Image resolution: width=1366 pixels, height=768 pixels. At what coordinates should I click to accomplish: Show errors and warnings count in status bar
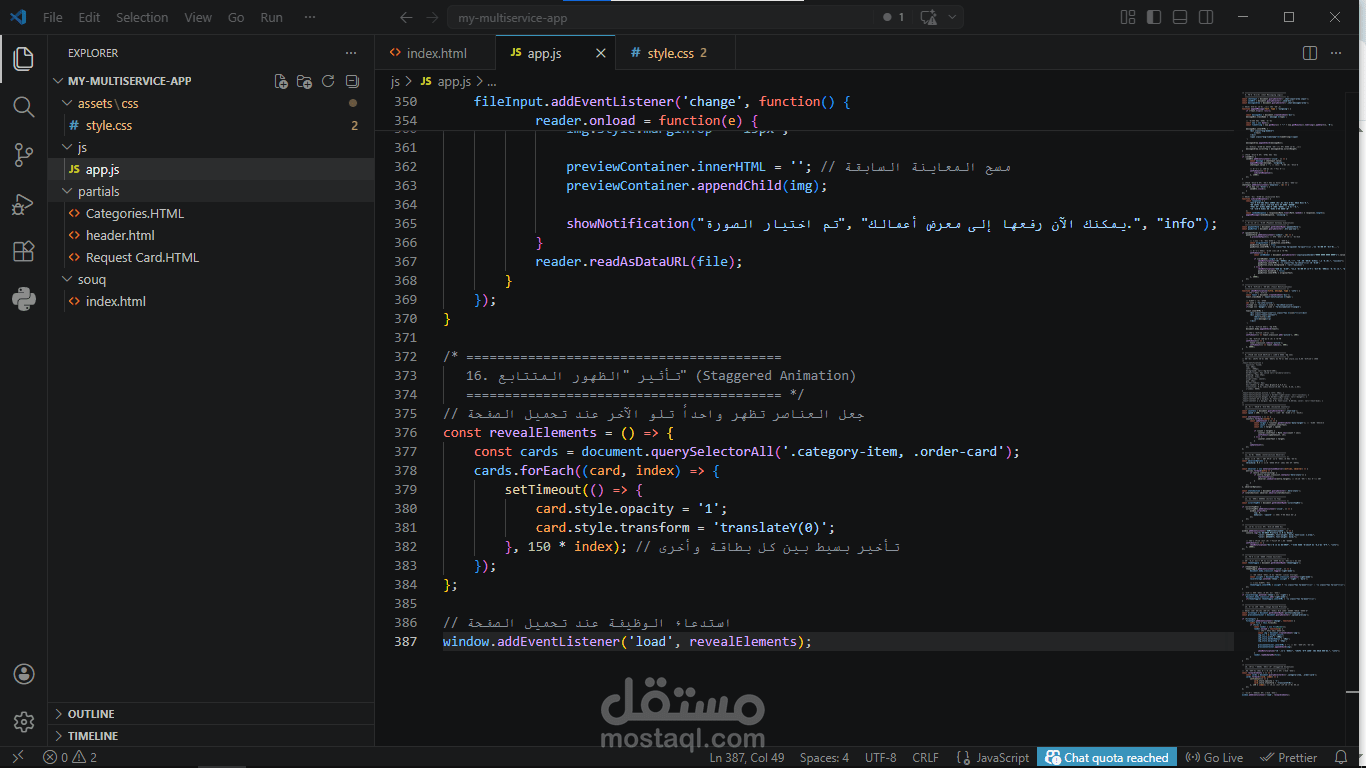click(70, 757)
